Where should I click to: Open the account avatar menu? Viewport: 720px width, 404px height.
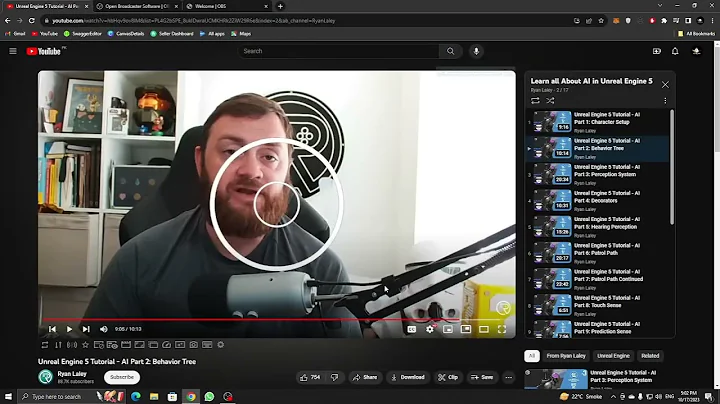click(x=696, y=51)
